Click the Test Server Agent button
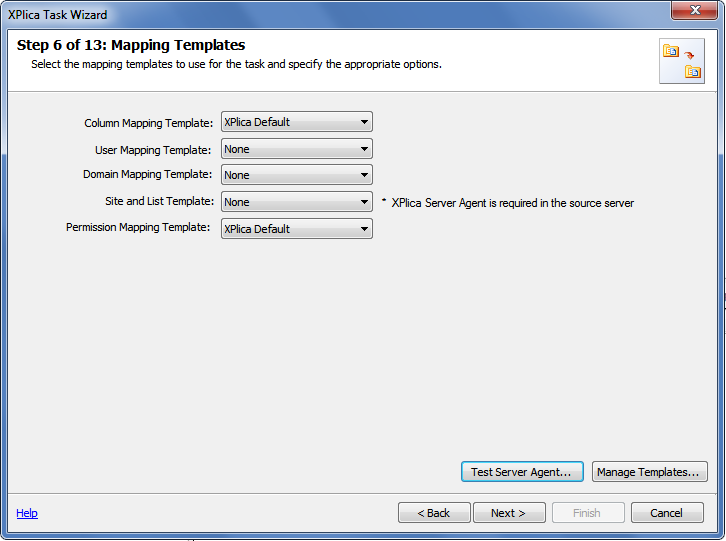Image resolution: width=726 pixels, height=541 pixels. (522, 472)
